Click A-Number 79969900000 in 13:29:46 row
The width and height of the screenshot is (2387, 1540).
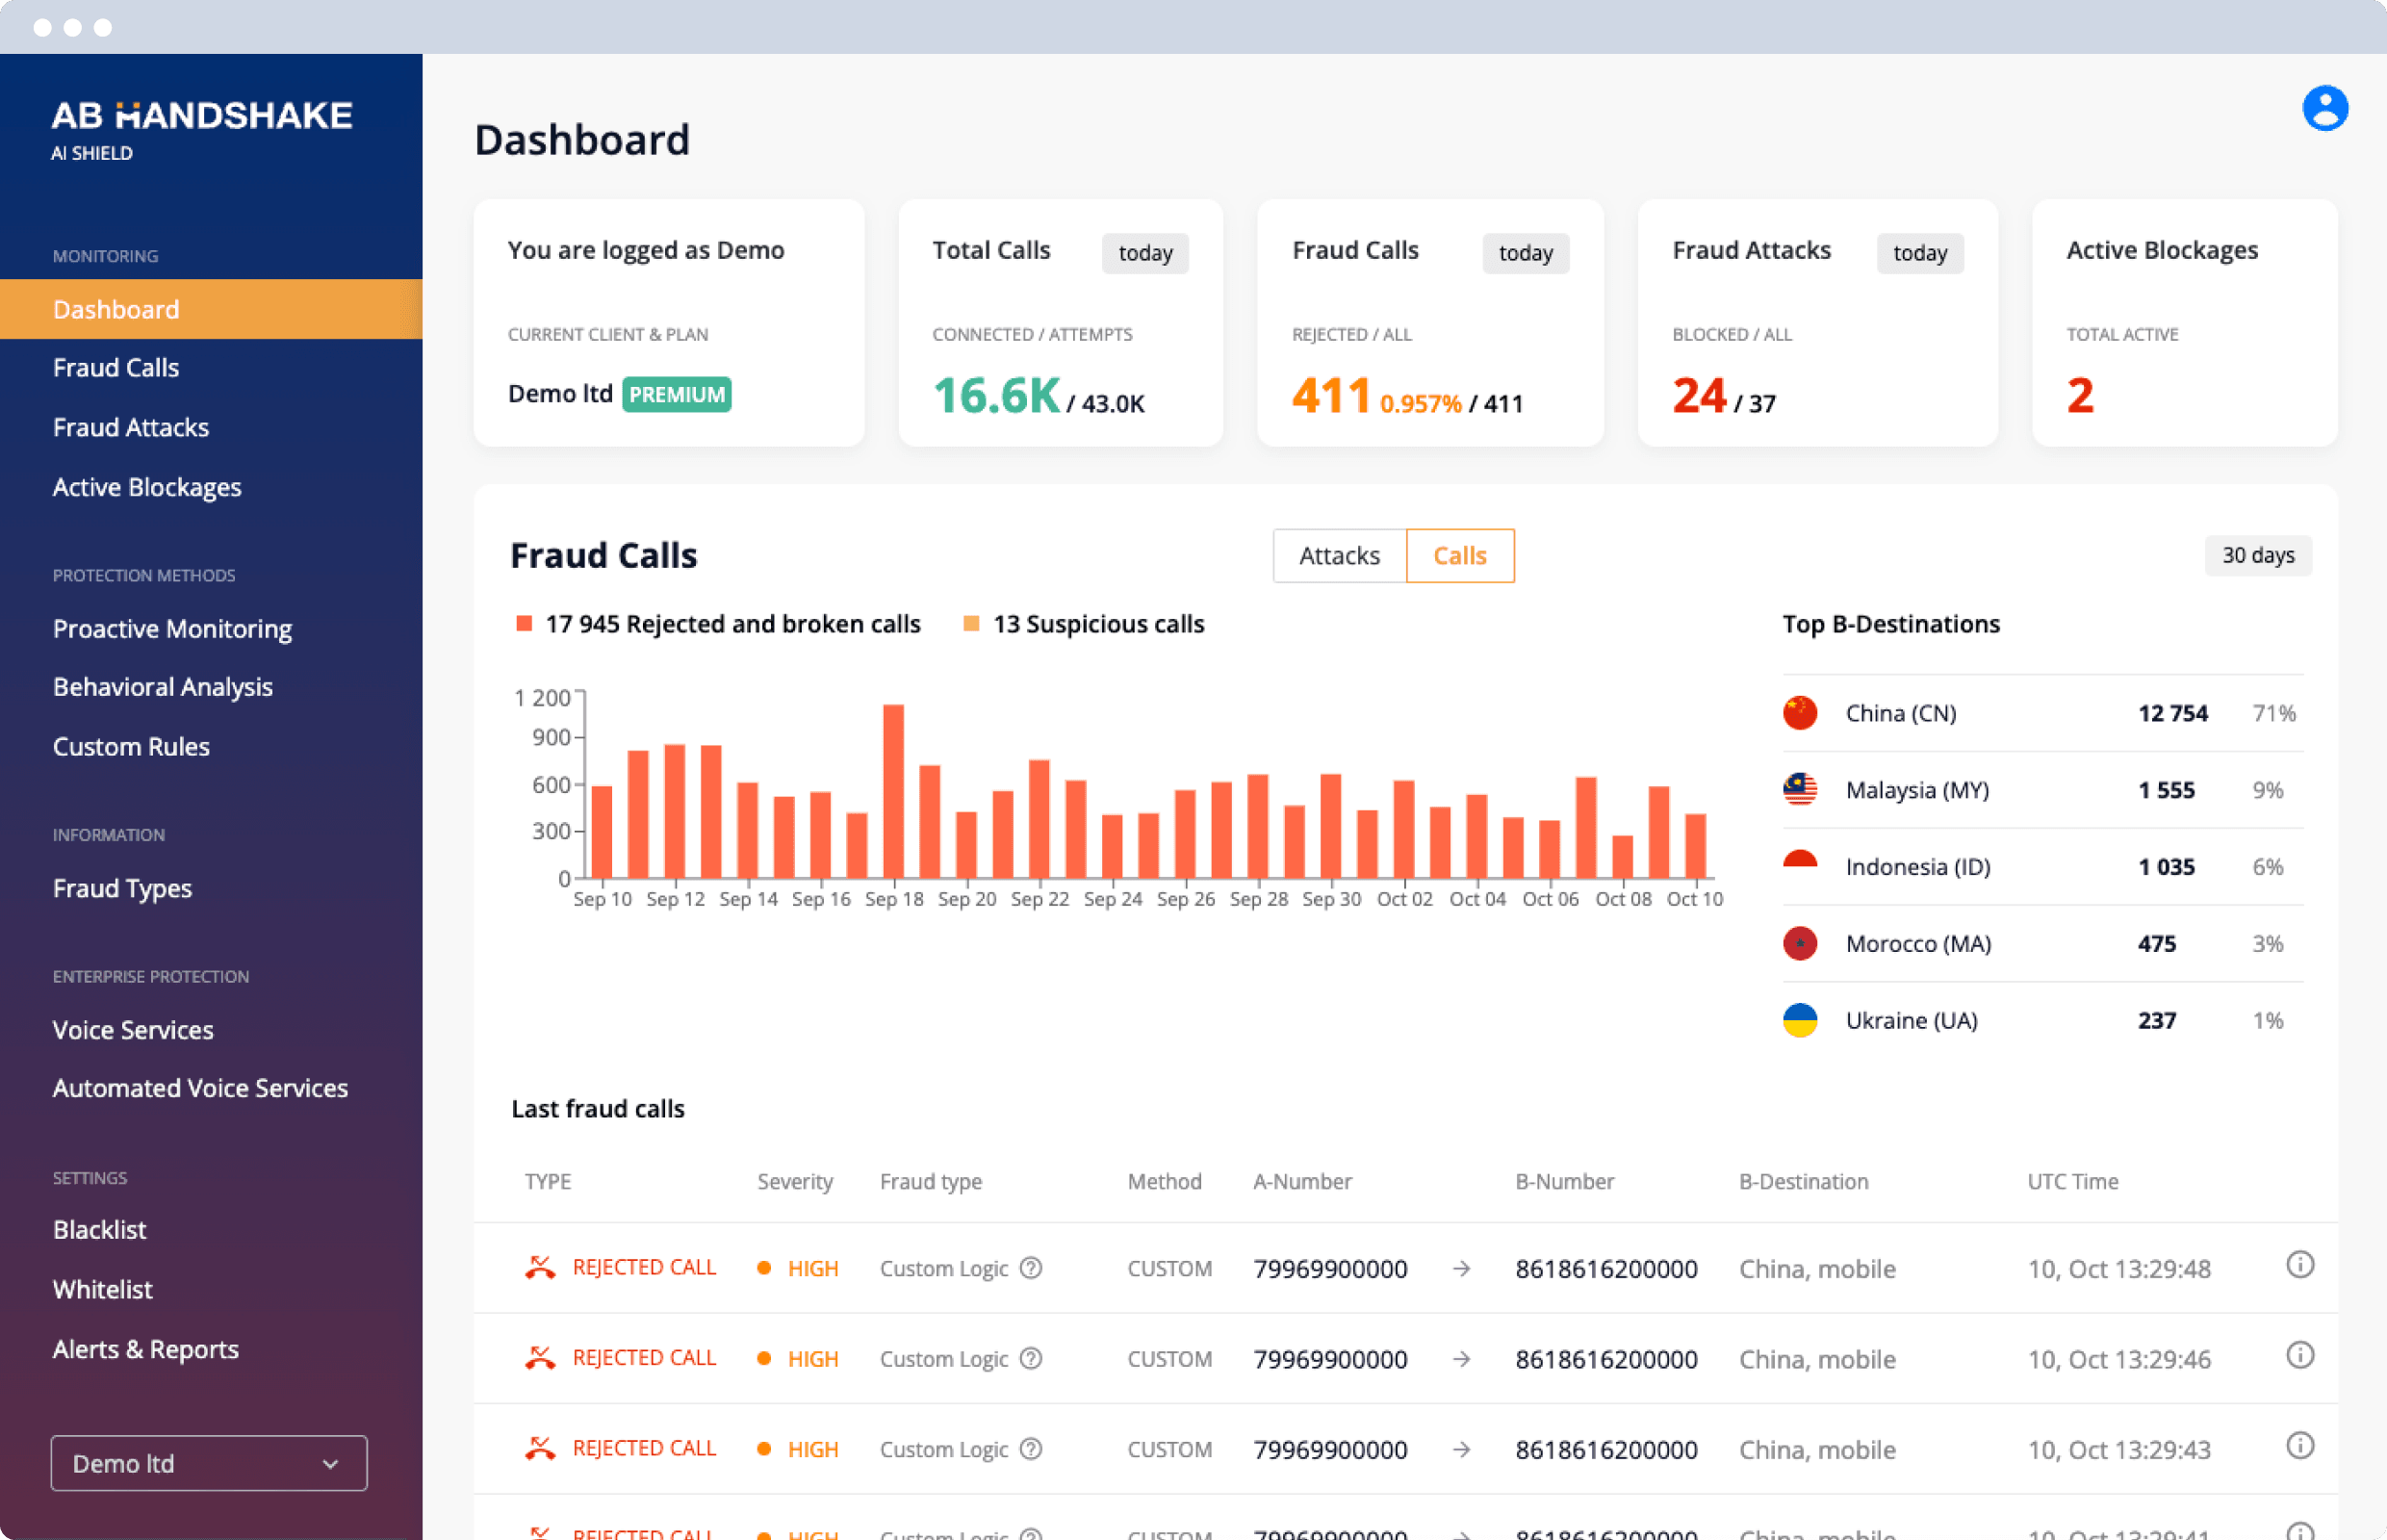(1330, 1359)
